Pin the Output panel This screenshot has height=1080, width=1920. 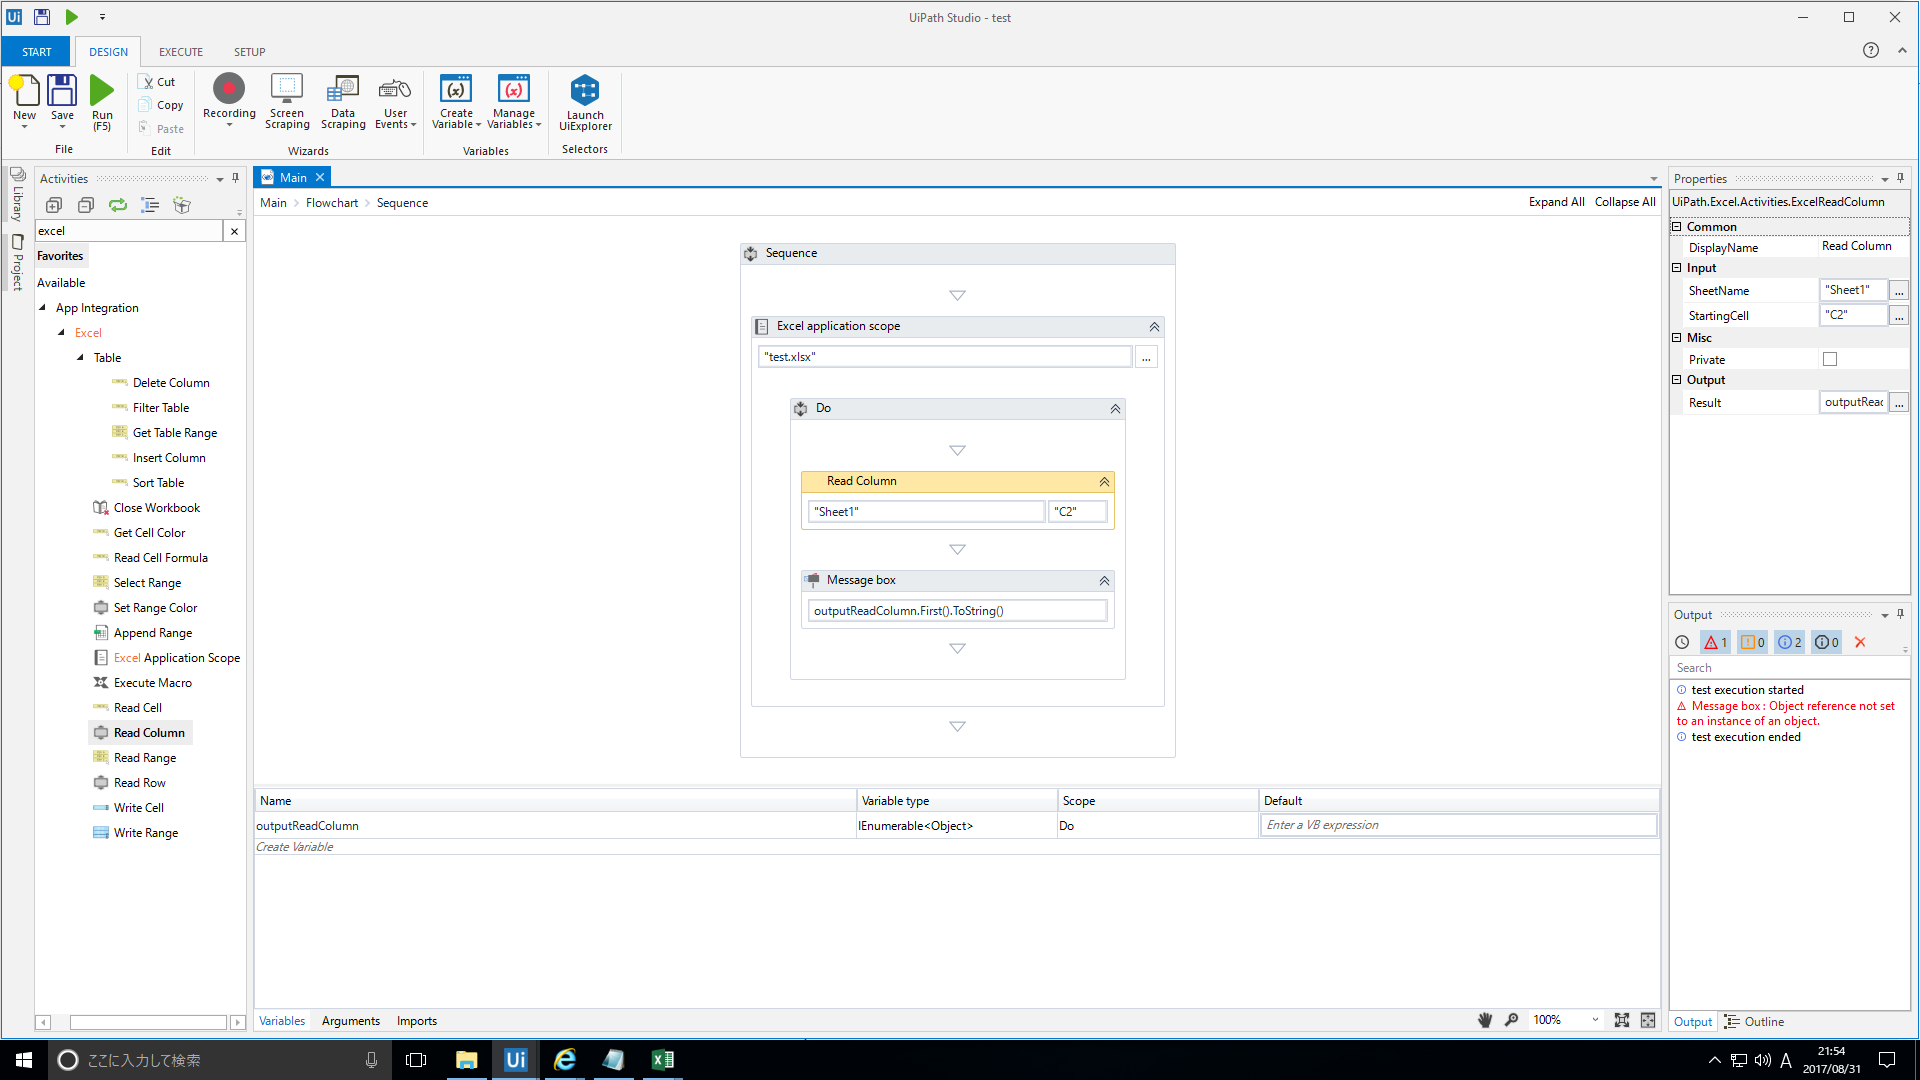pyautogui.click(x=1901, y=614)
